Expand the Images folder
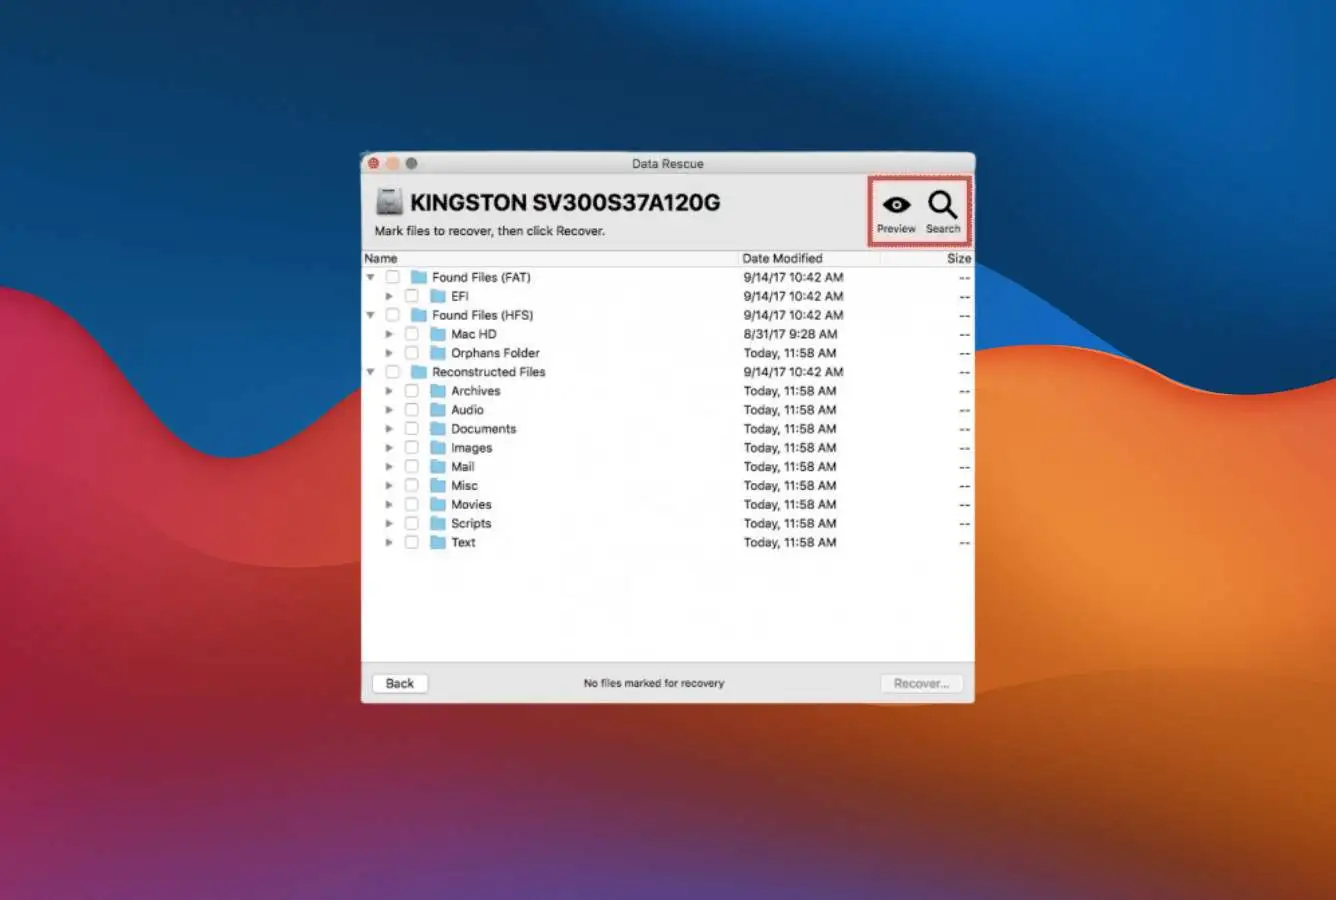Screen dimensions: 1336x900 [390, 448]
